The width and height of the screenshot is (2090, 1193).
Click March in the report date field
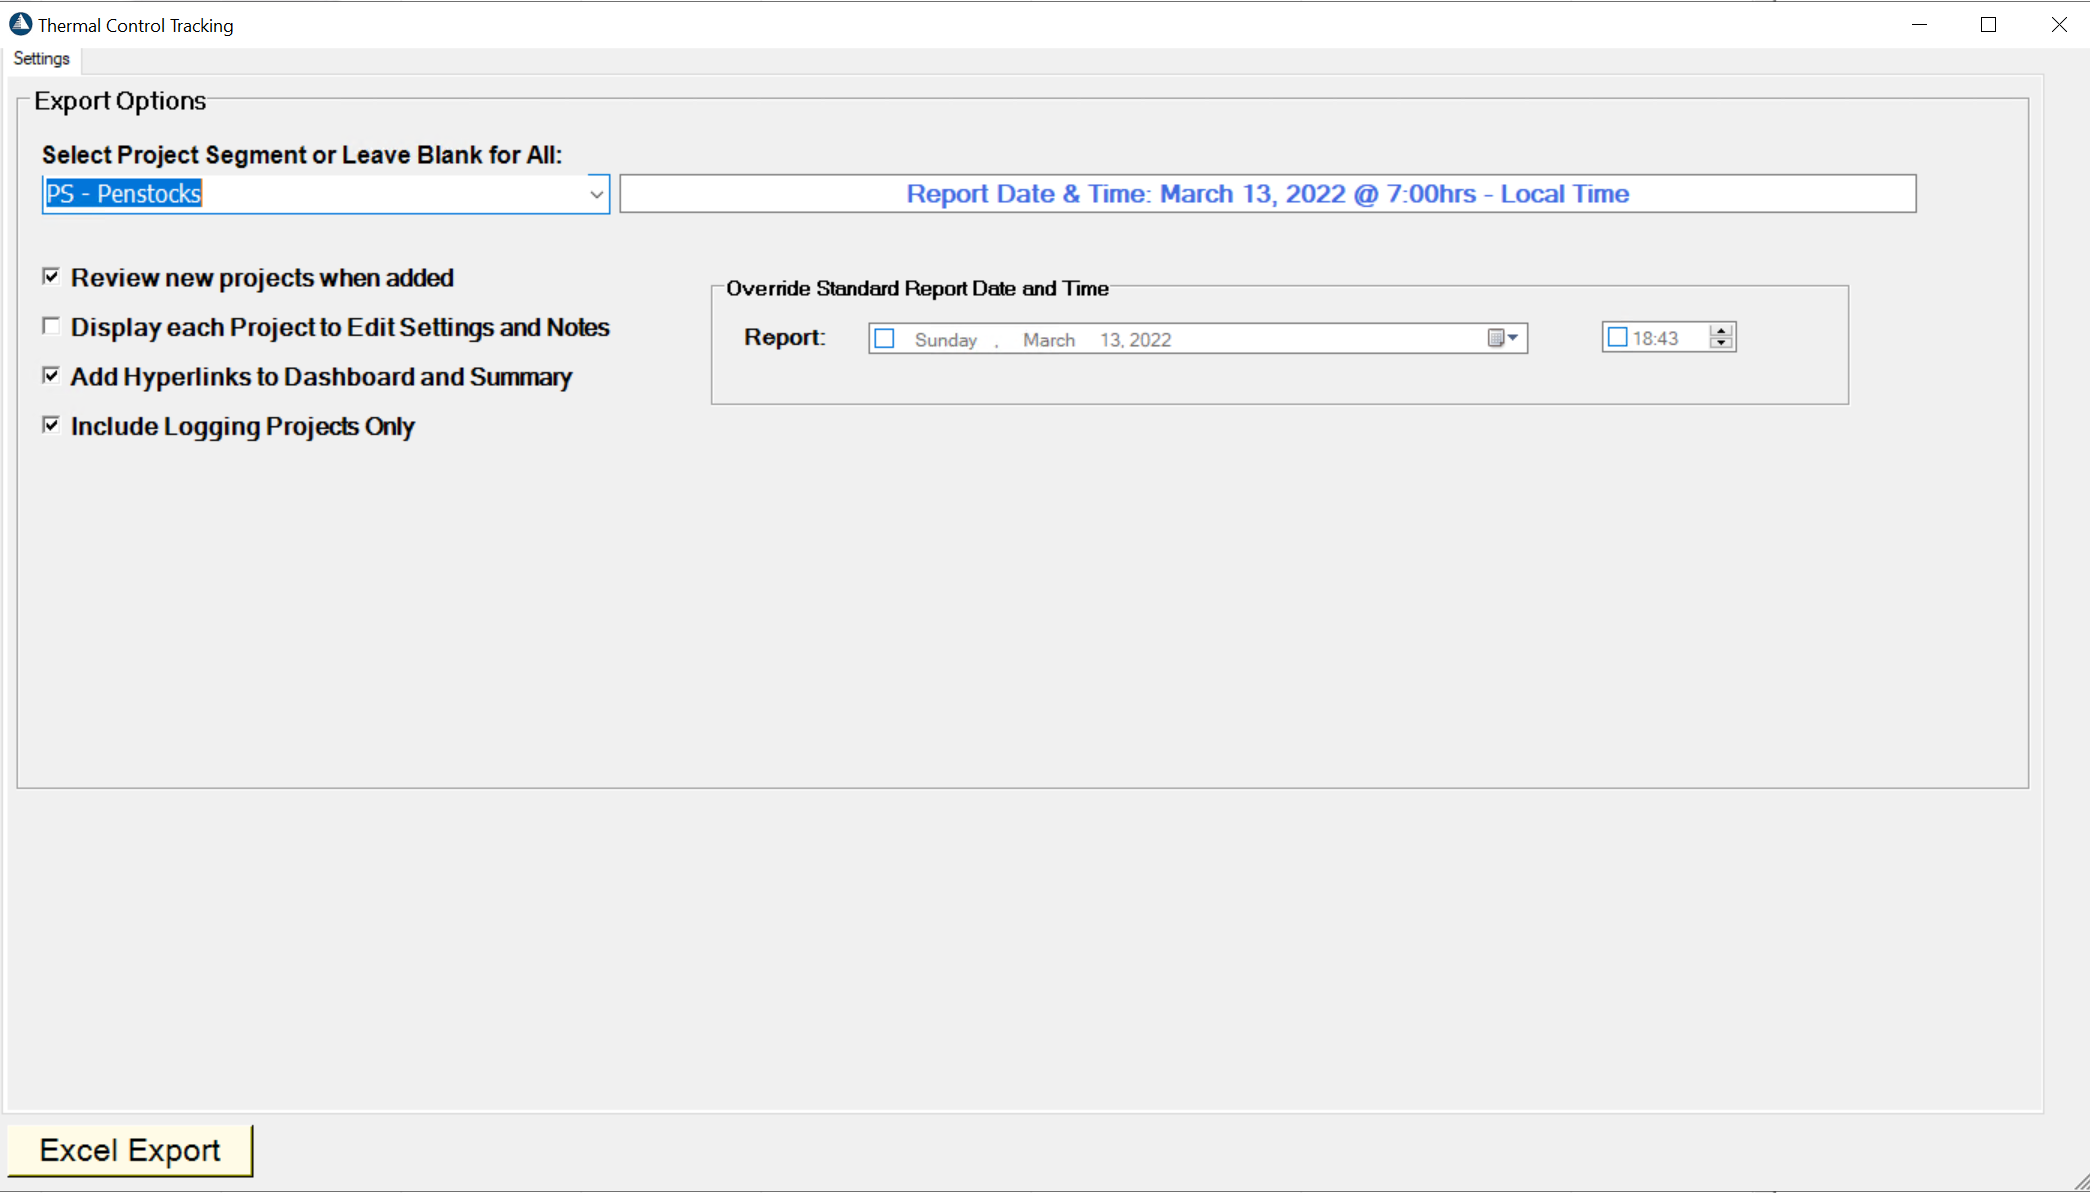1048,340
